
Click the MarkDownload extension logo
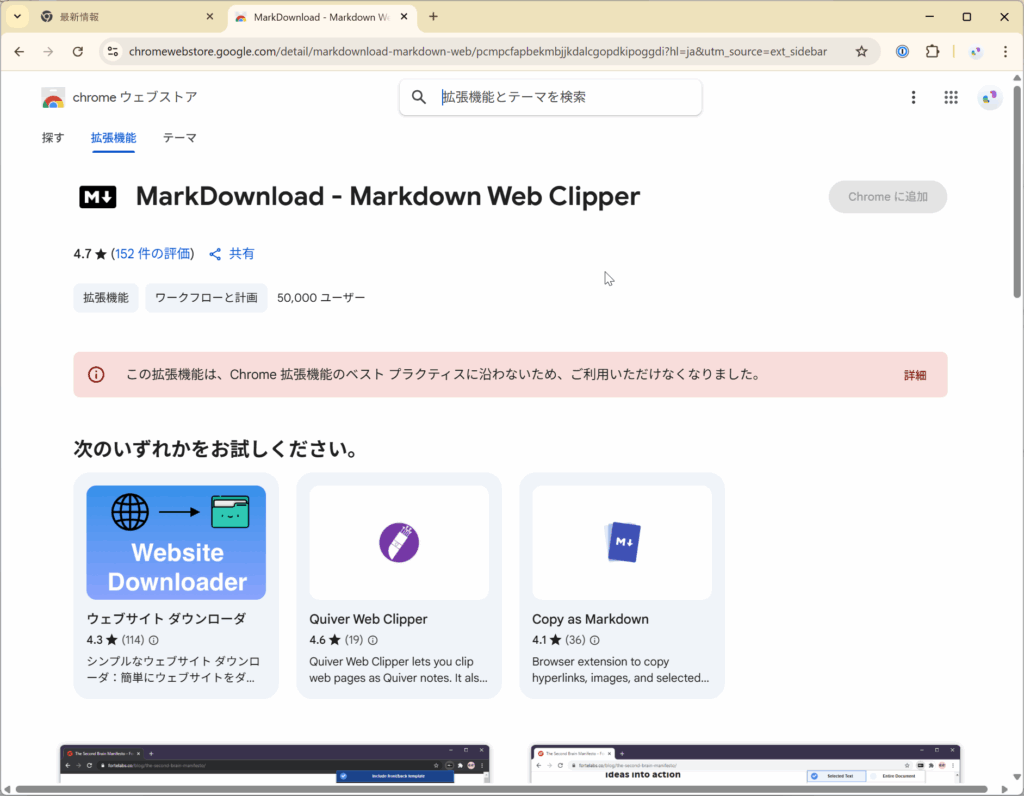click(x=98, y=197)
